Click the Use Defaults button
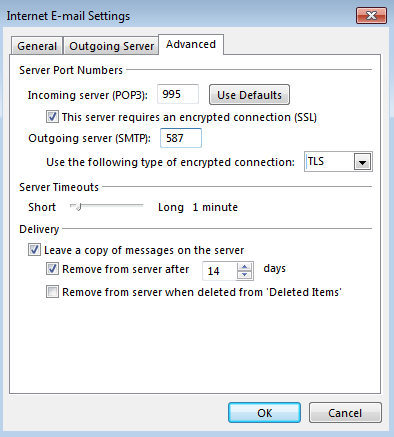 [x=249, y=95]
